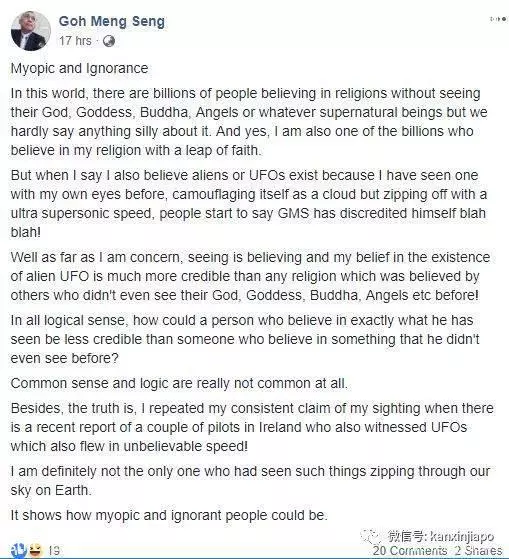Screen dimensions: 509x559
Task: Visit Goh Meng Seng's profile name link
Action: pyautogui.click(x=112, y=21)
